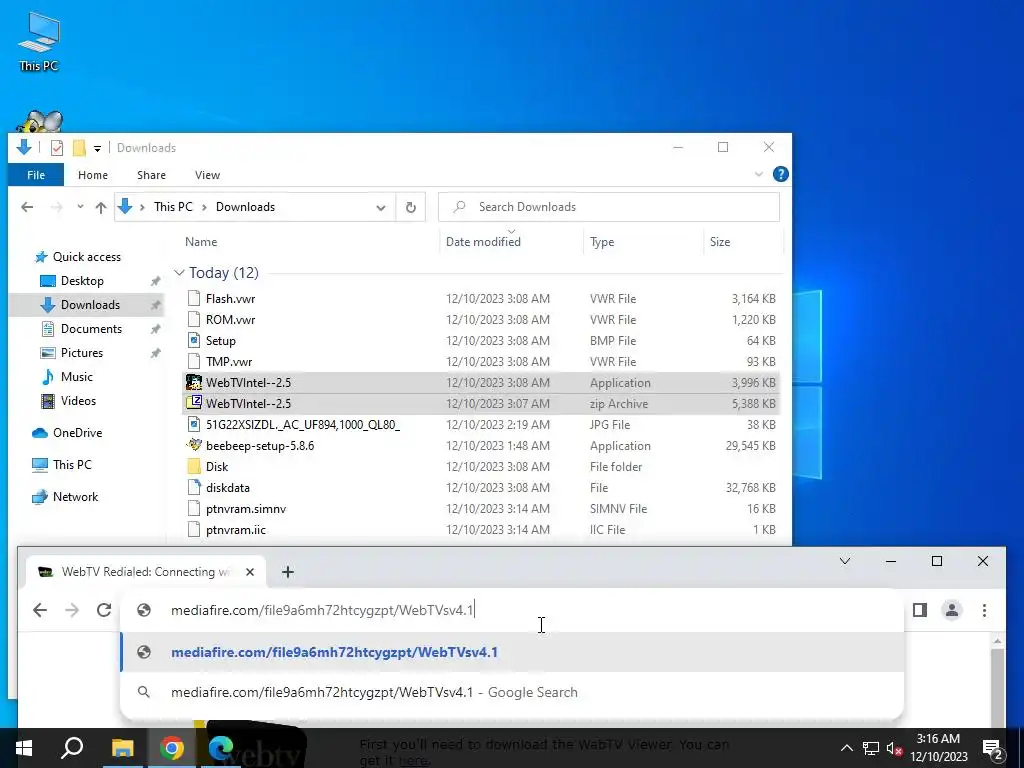Select ptnvram.iic file
Screen dimensions: 1024x768
(x=236, y=530)
